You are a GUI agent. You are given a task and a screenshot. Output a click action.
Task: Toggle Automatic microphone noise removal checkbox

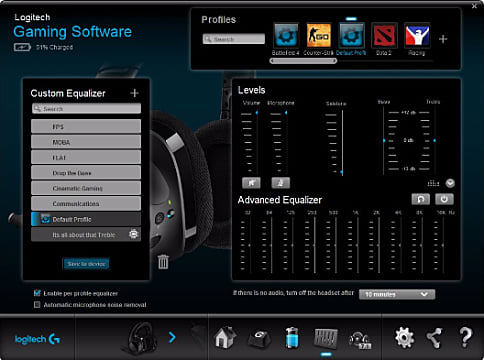click(37, 304)
